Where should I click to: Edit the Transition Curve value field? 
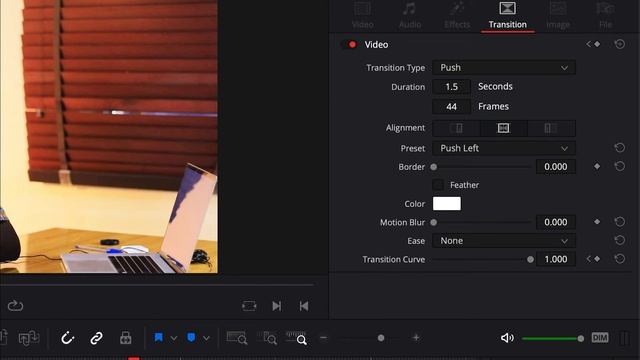click(556, 259)
